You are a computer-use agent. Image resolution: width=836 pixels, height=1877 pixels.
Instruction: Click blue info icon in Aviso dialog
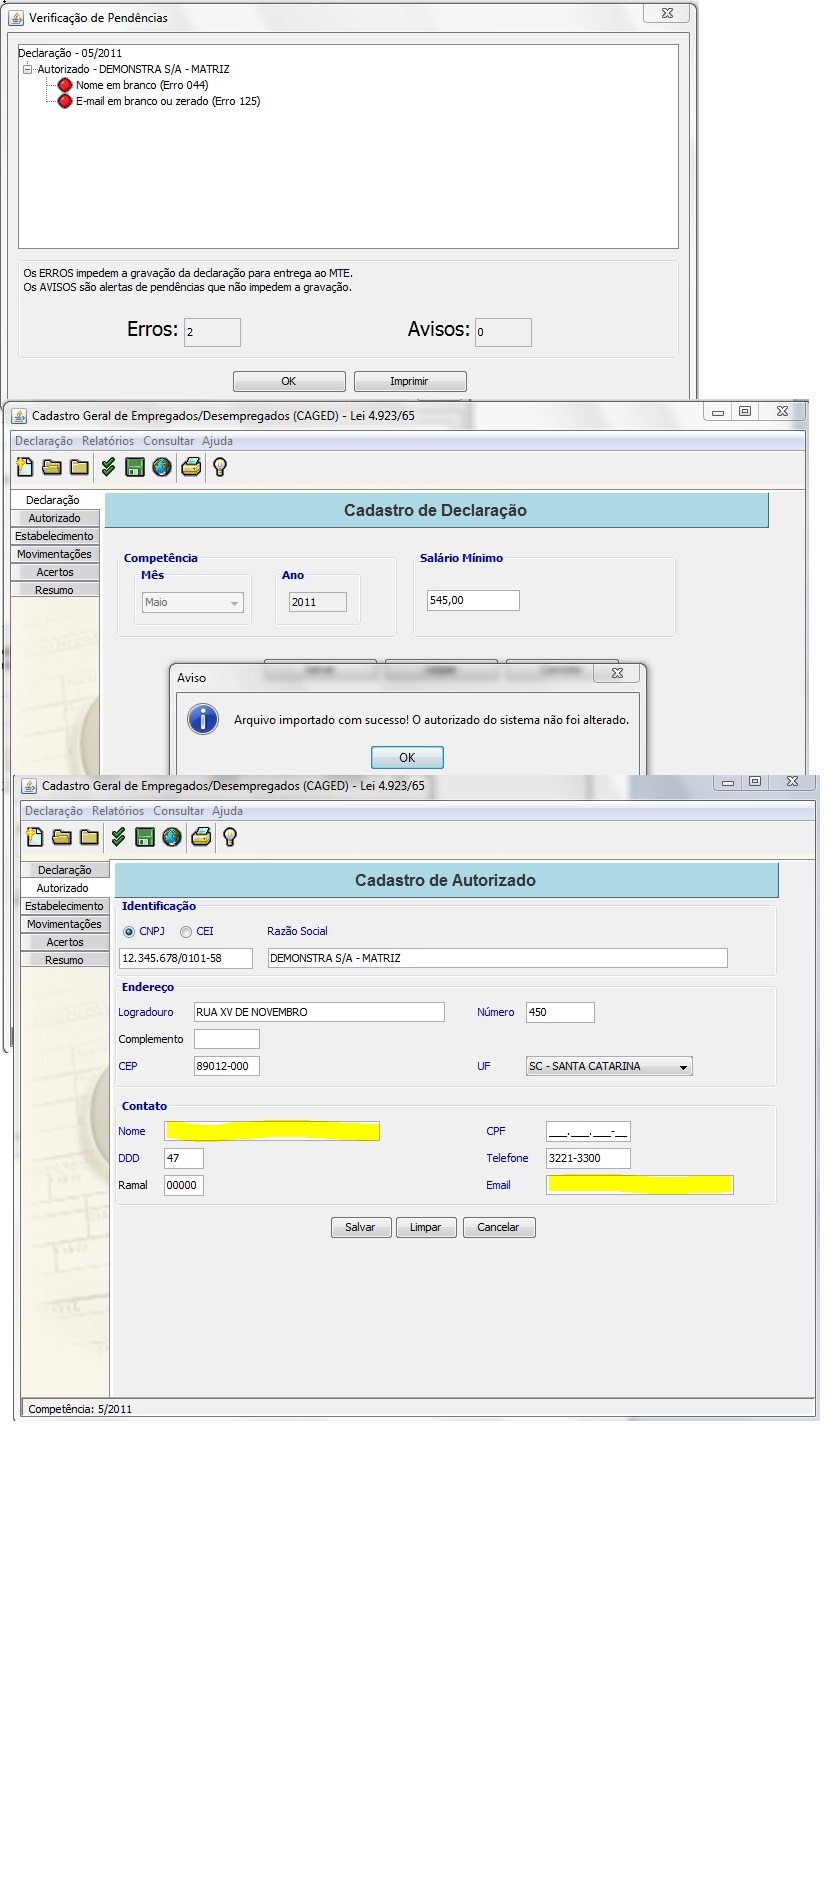pos(203,719)
